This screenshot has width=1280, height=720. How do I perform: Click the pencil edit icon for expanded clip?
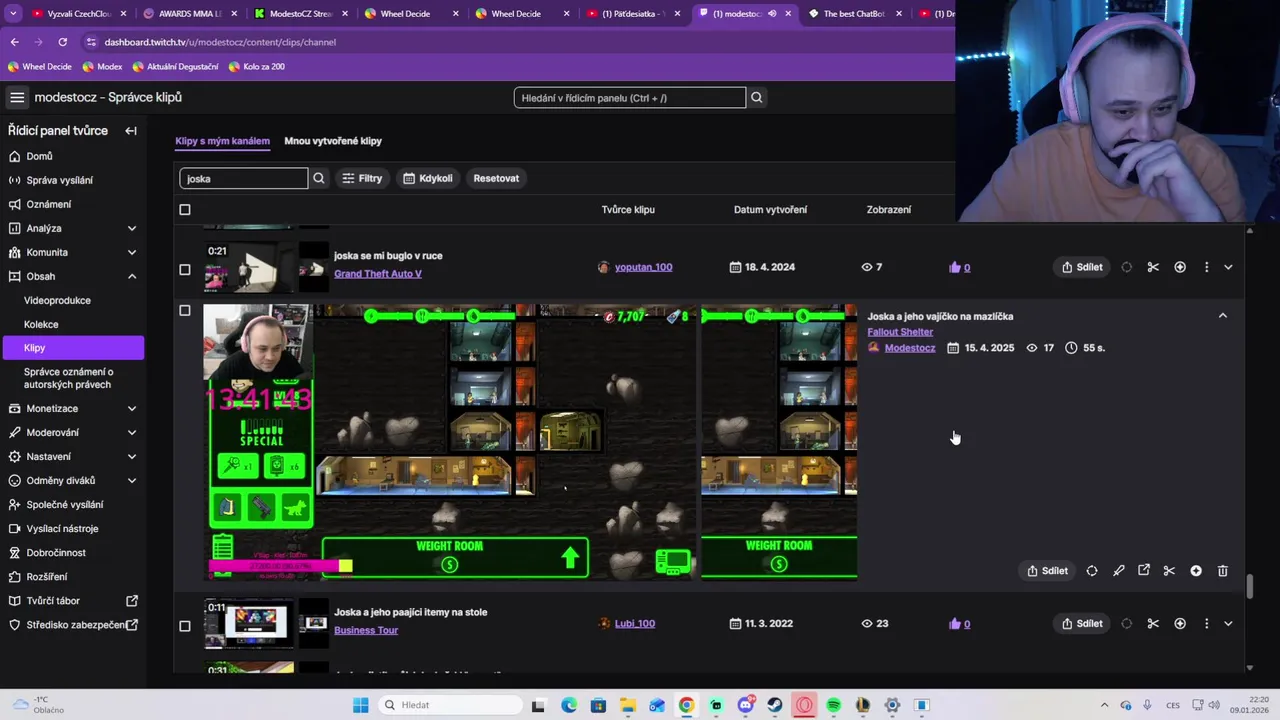click(x=1118, y=571)
